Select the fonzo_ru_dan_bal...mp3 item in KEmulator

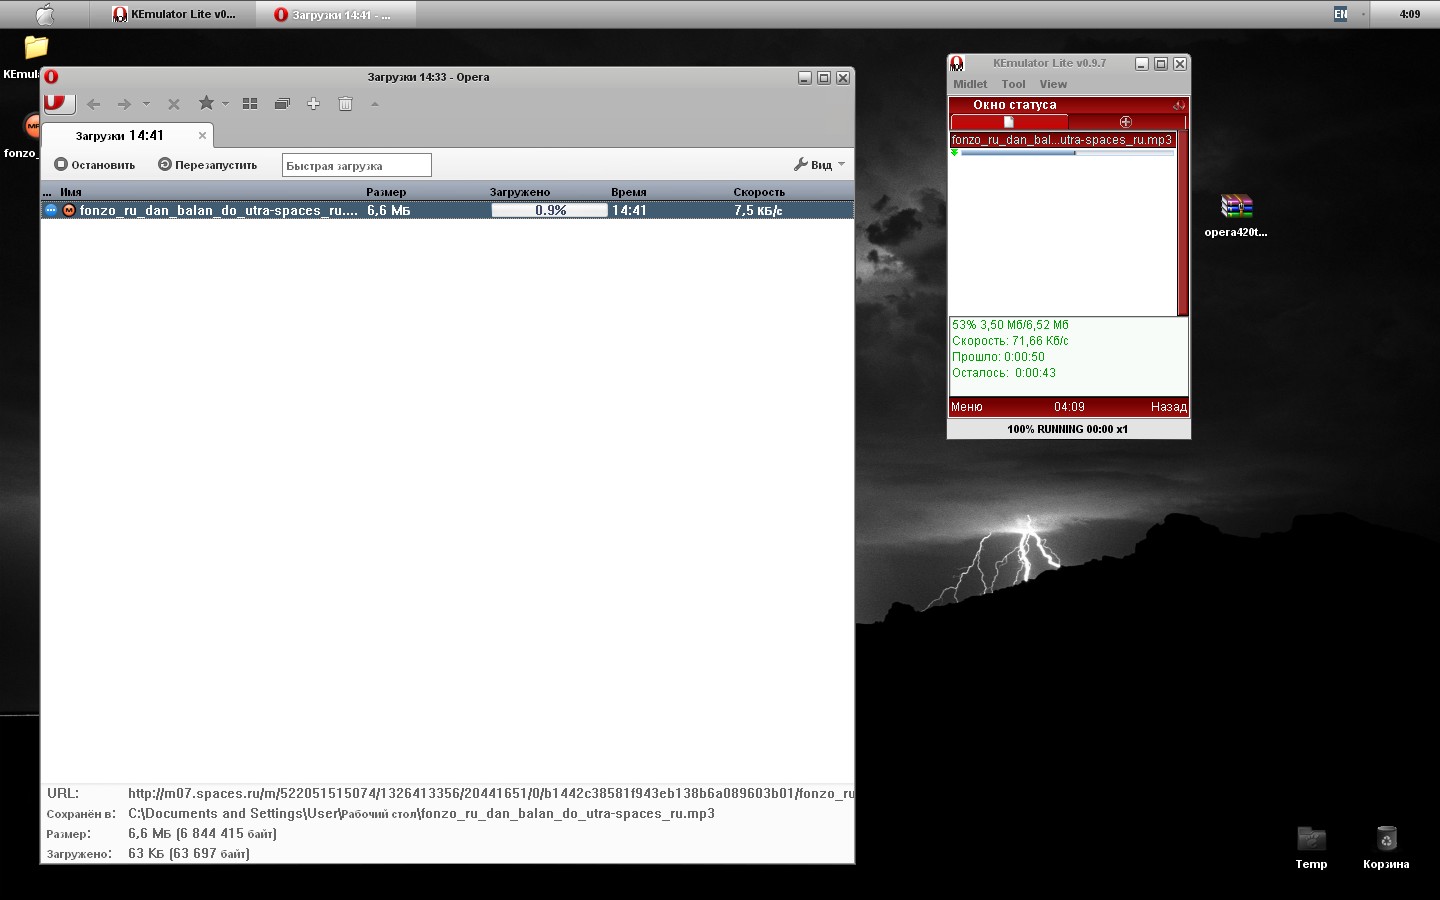tap(1062, 140)
